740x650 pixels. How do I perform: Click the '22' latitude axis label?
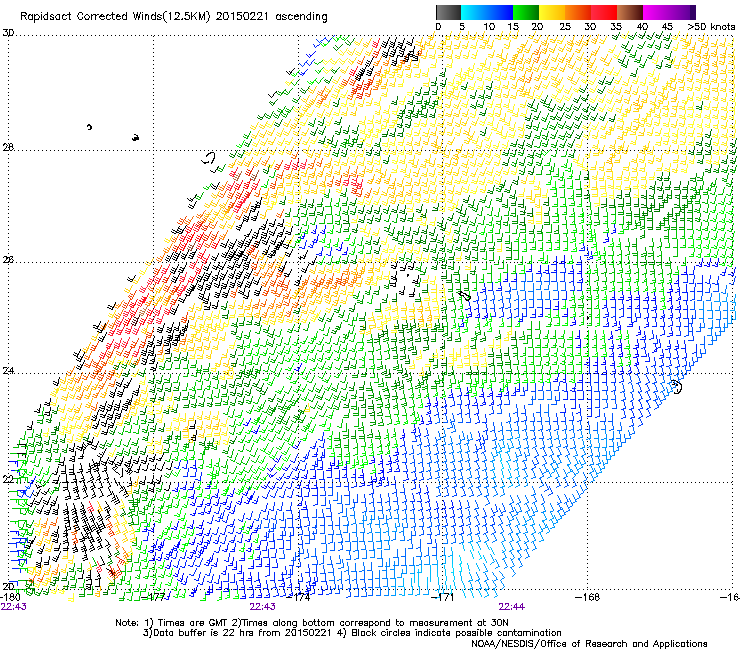[x=8, y=480]
